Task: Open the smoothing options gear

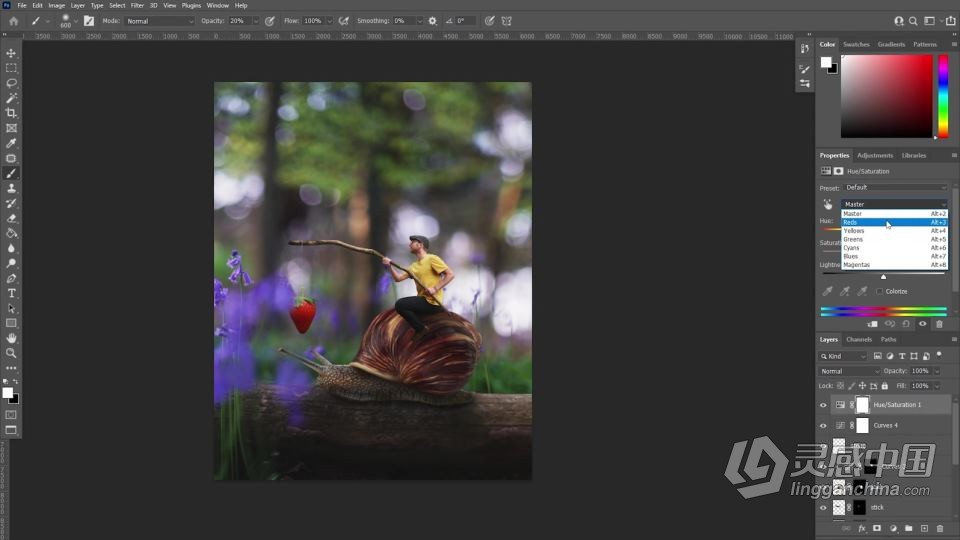Action: (433, 21)
